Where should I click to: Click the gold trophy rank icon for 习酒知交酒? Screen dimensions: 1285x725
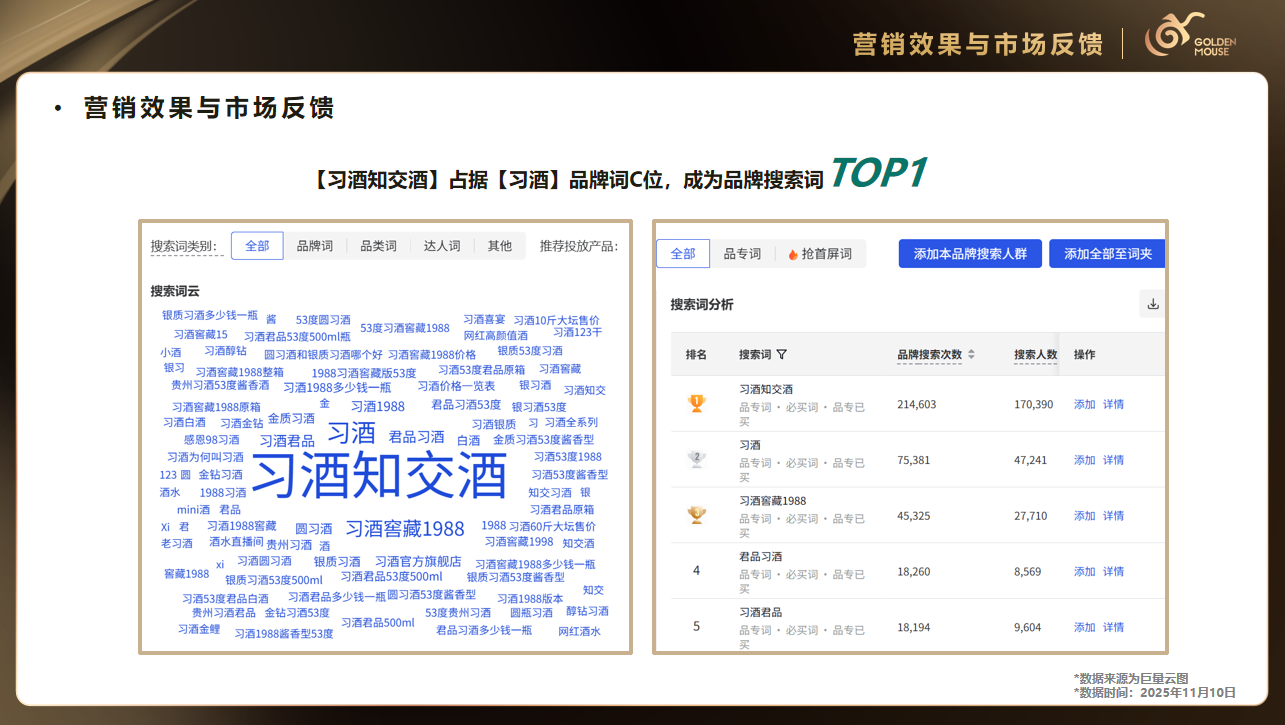(697, 403)
